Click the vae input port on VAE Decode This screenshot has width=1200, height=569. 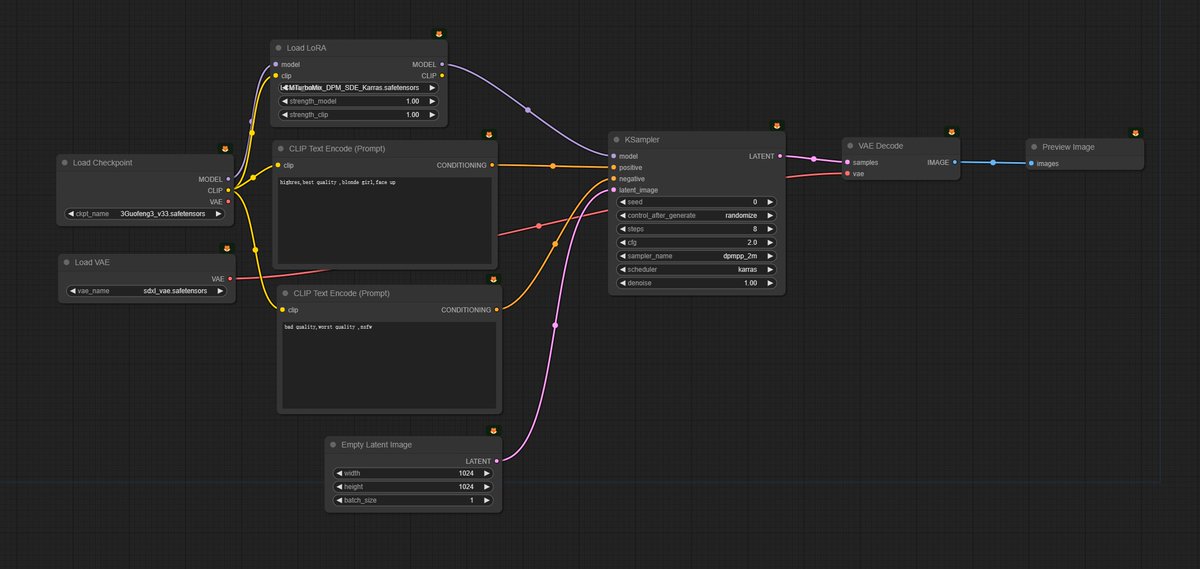click(x=847, y=173)
